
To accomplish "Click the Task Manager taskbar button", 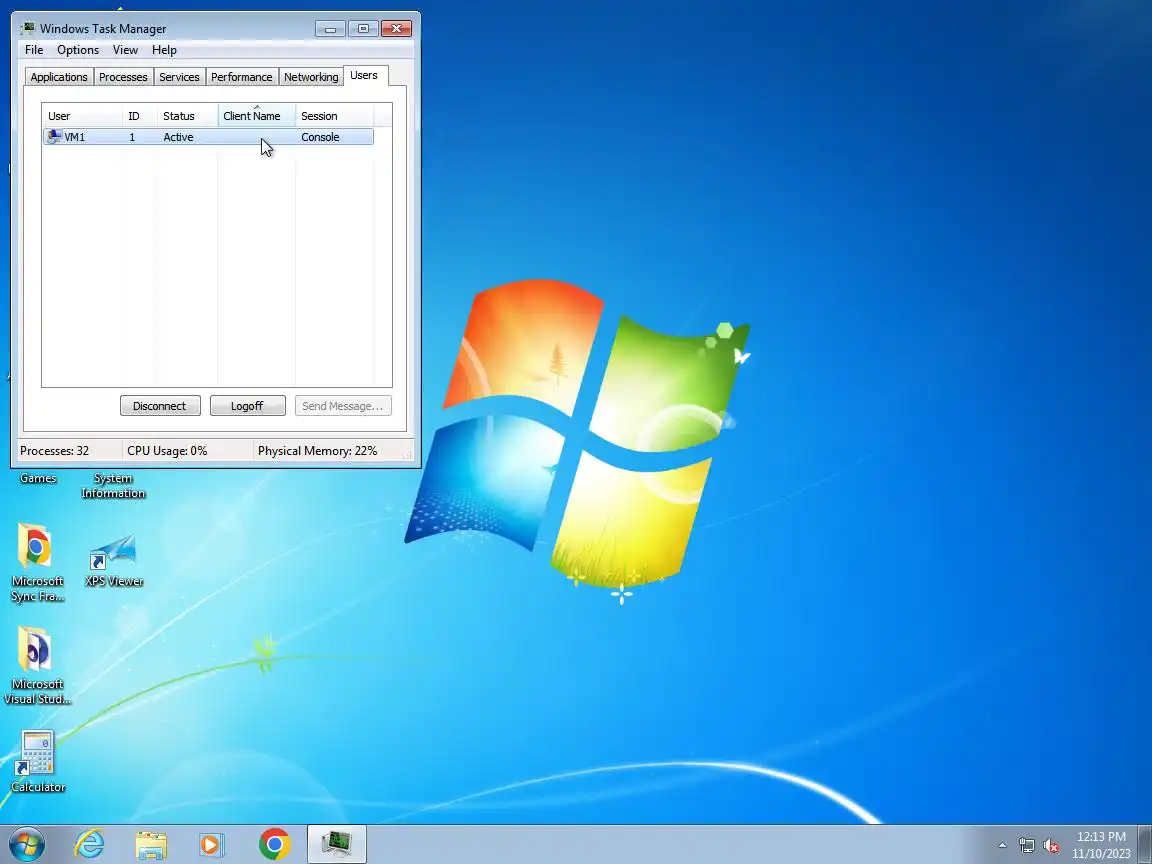I will click(x=336, y=844).
